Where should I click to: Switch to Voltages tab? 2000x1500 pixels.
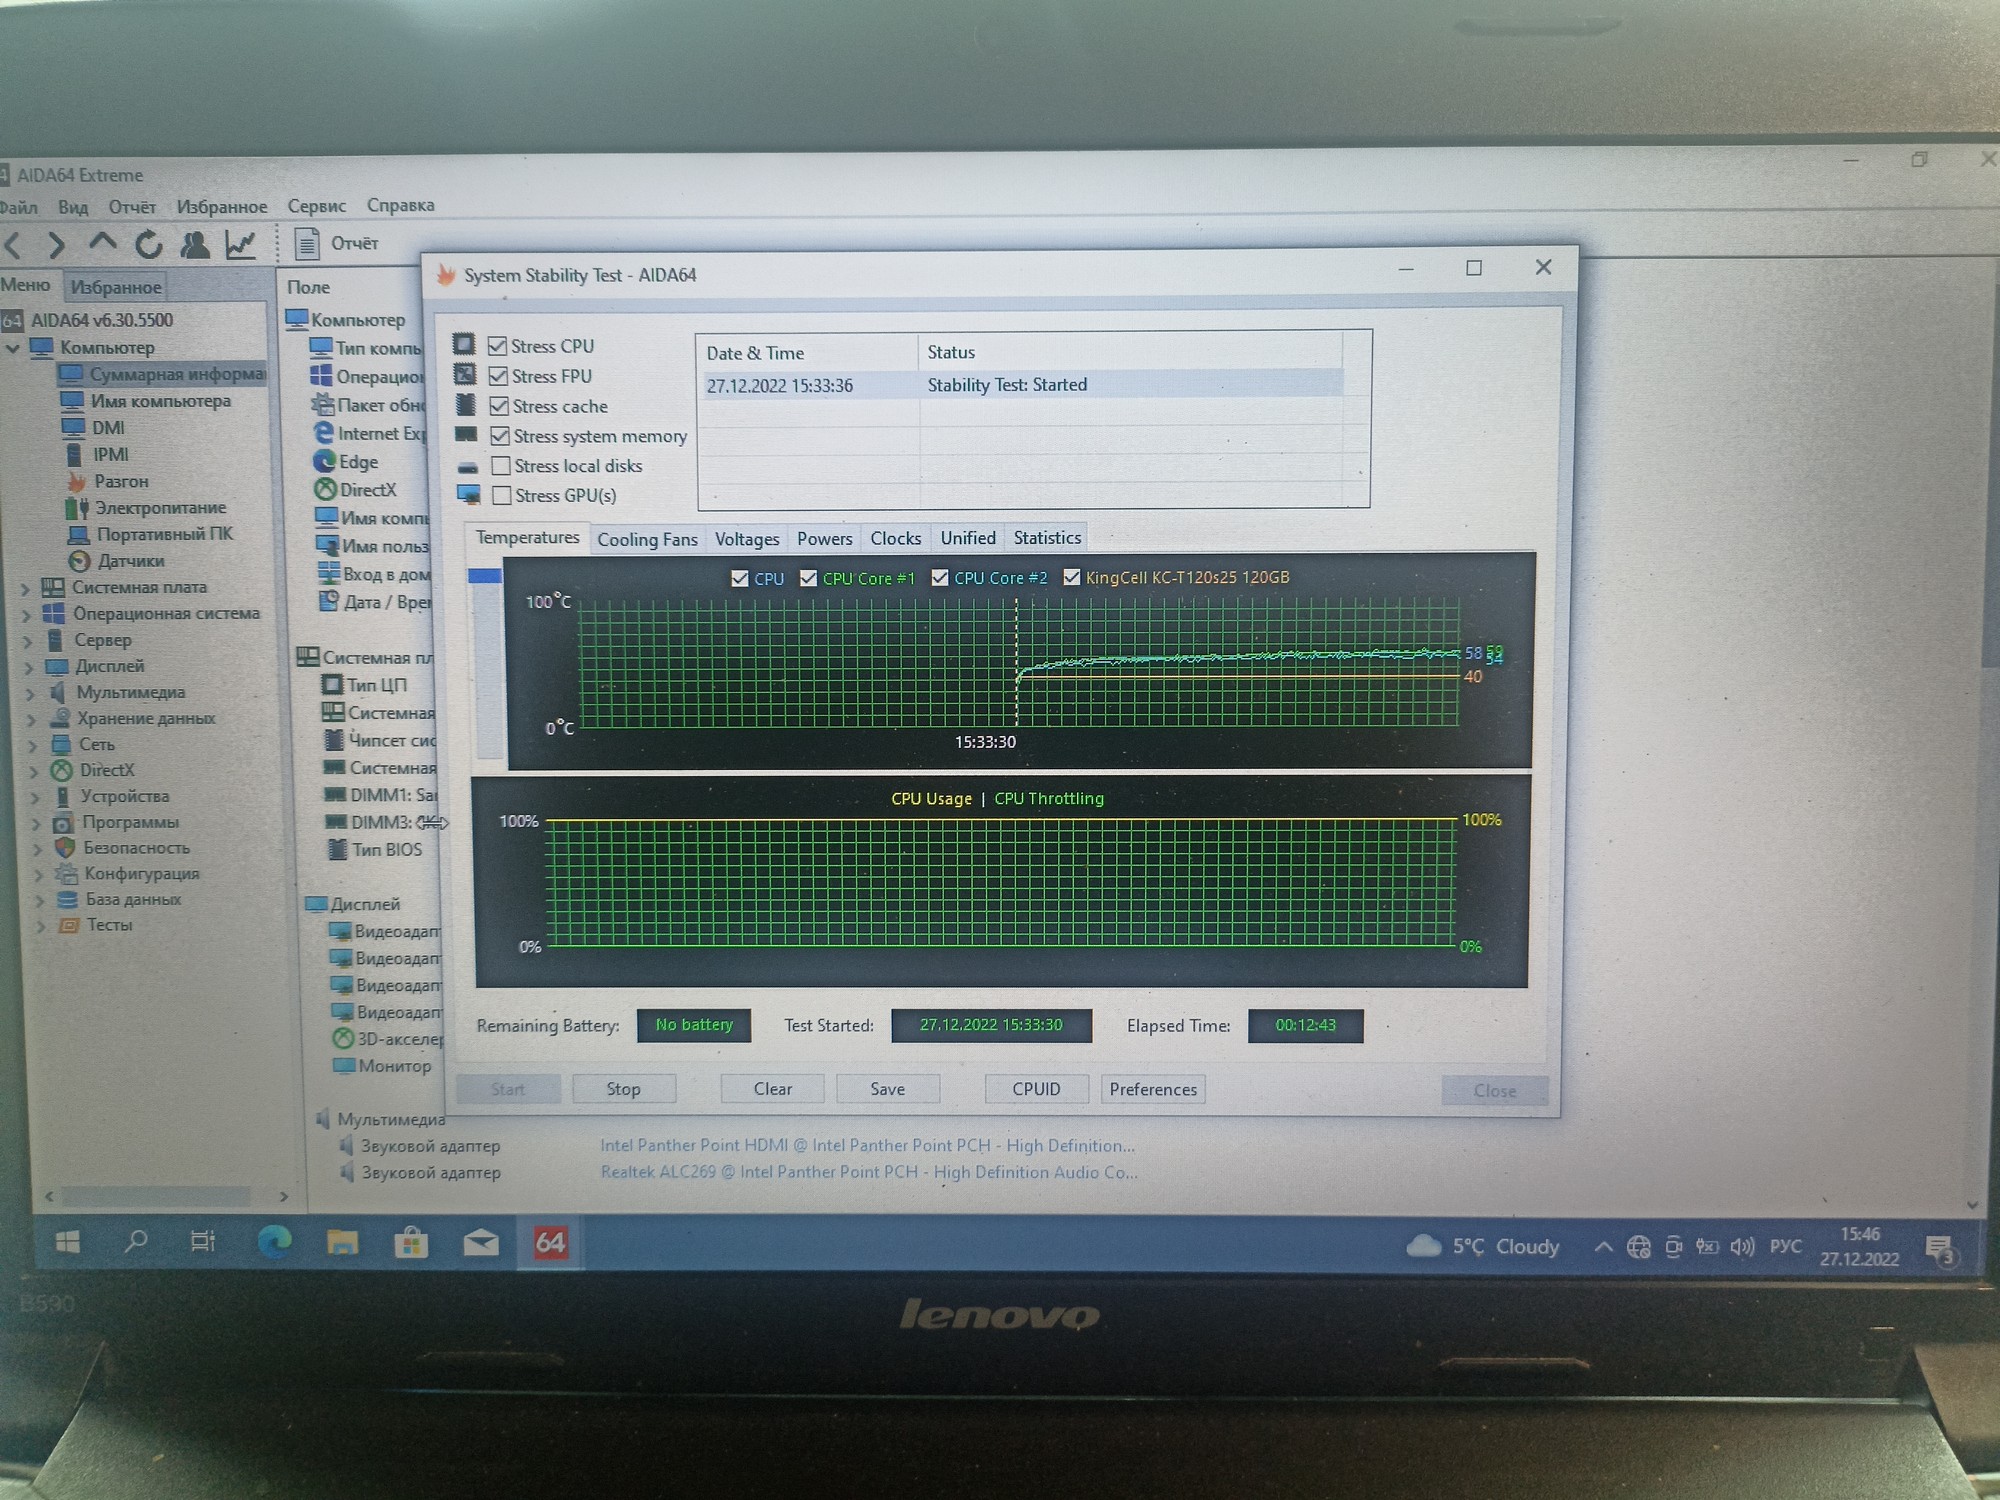(x=747, y=539)
